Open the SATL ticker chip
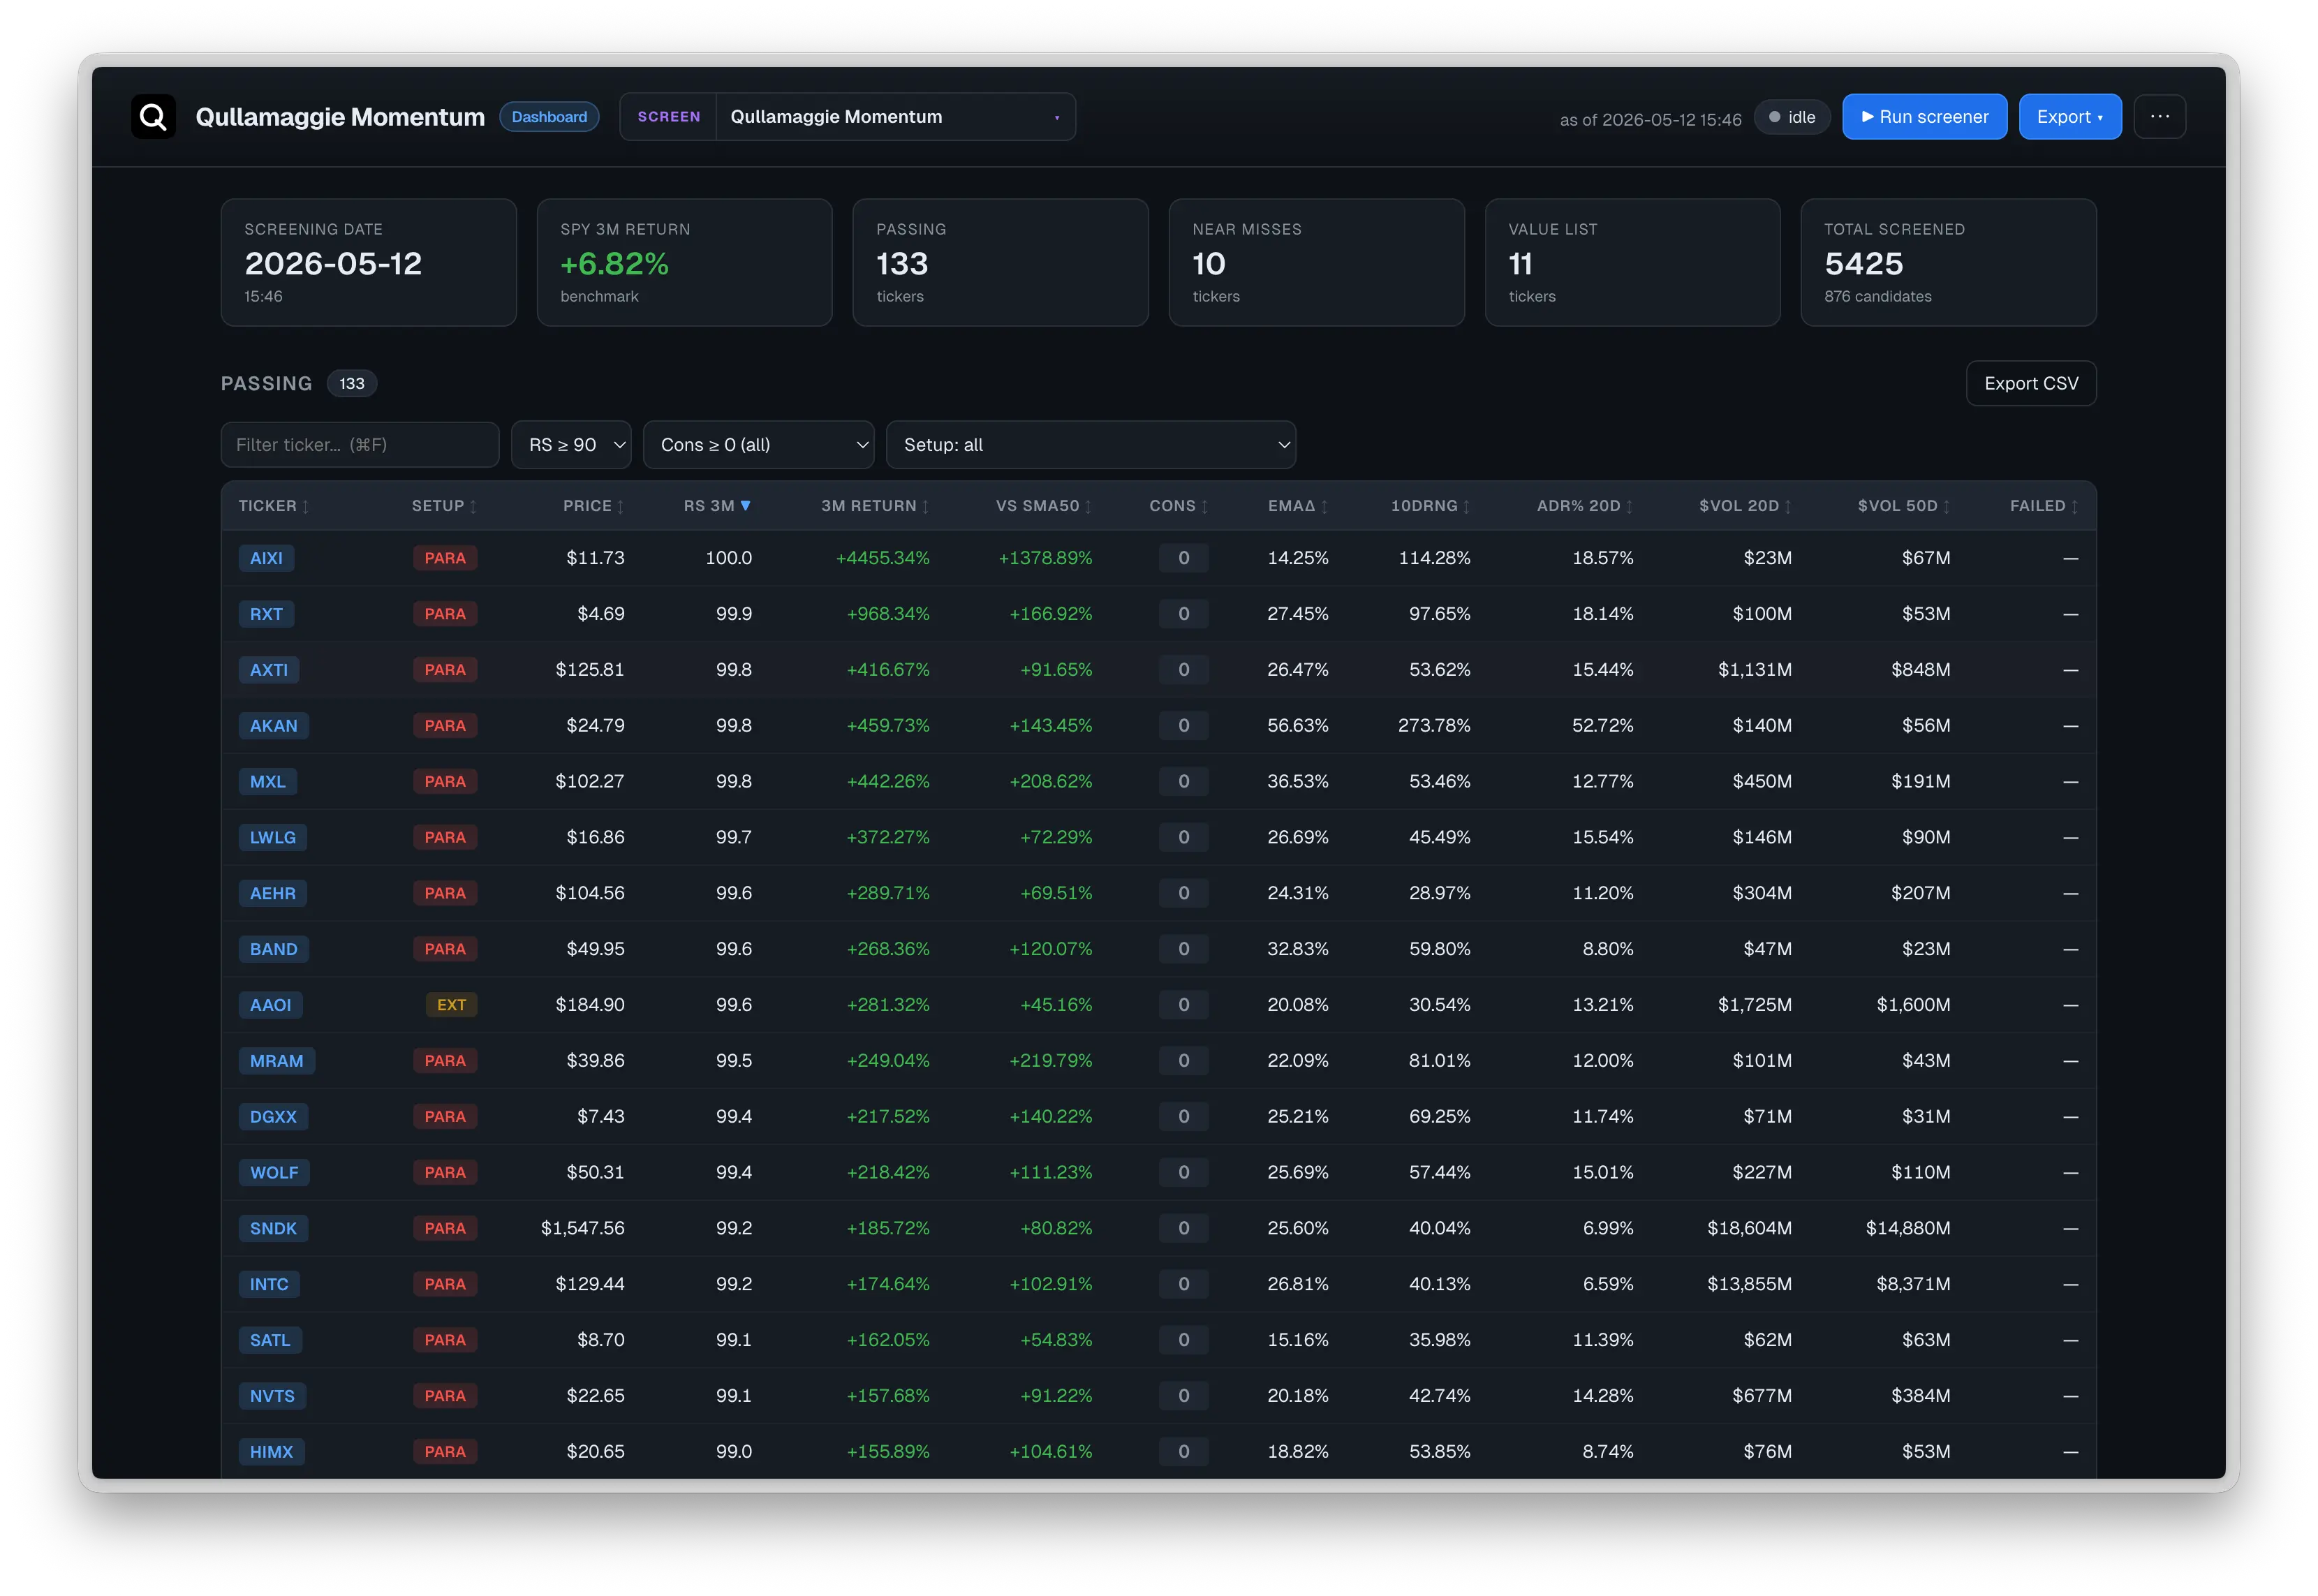The image size is (2318, 1596). tap(270, 1341)
